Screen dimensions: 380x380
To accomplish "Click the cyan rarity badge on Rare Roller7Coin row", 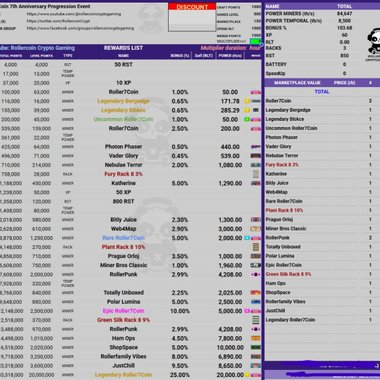I will [x=247, y=238].
